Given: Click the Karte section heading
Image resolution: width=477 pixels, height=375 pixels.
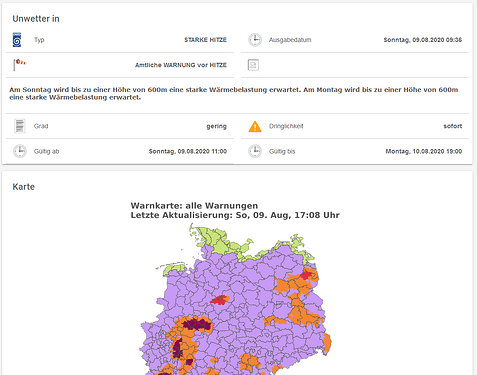Looking at the screenshot, I should click(x=23, y=187).
